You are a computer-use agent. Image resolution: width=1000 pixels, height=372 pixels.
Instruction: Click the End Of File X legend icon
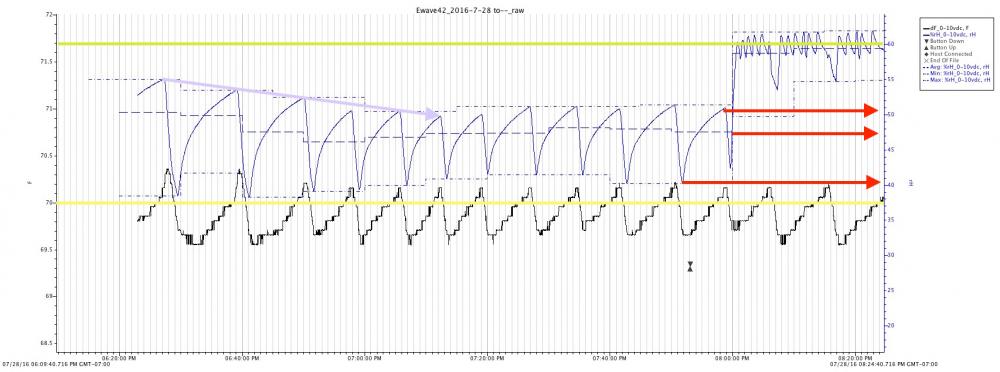coord(927,61)
